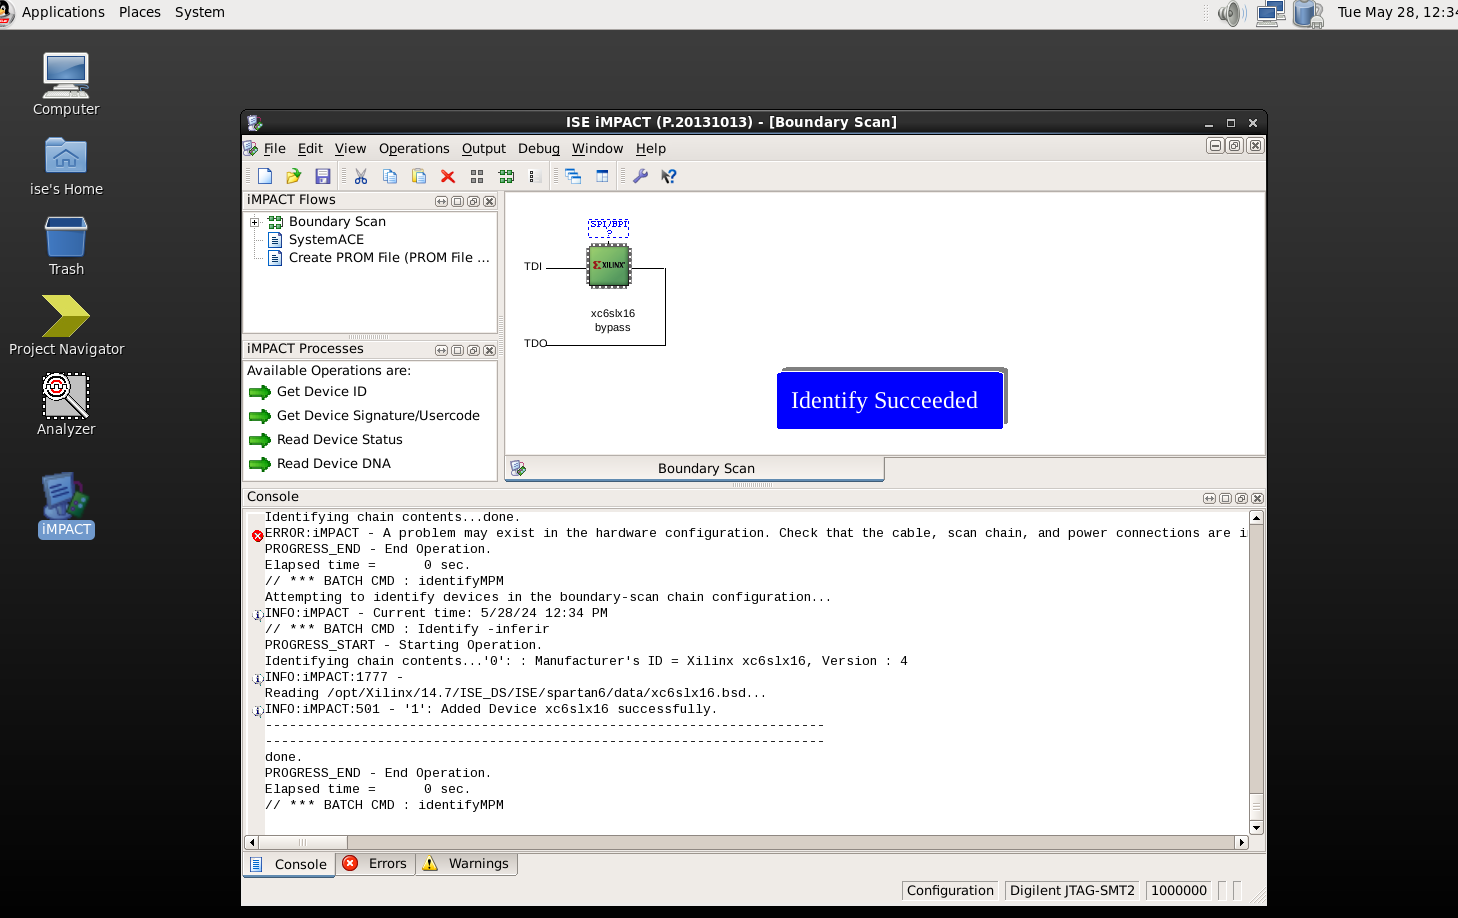Run the Read Device DNA operation
This screenshot has width=1458, height=918.
pyautogui.click(x=333, y=464)
